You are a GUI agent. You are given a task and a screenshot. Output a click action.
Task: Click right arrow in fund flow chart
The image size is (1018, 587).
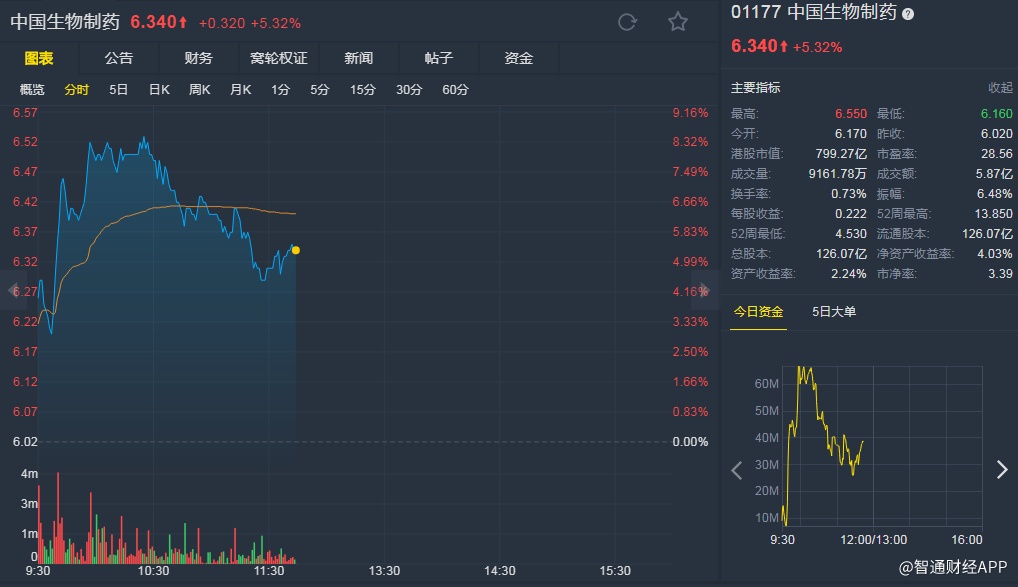(x=1002, y=470)
